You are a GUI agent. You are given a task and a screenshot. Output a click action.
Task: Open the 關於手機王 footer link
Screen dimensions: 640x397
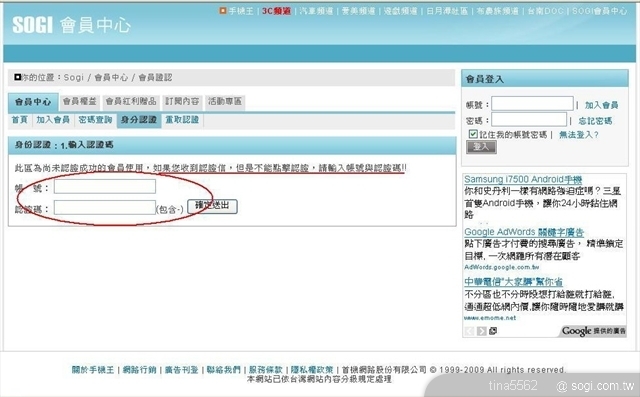click(x=93, y=370)
